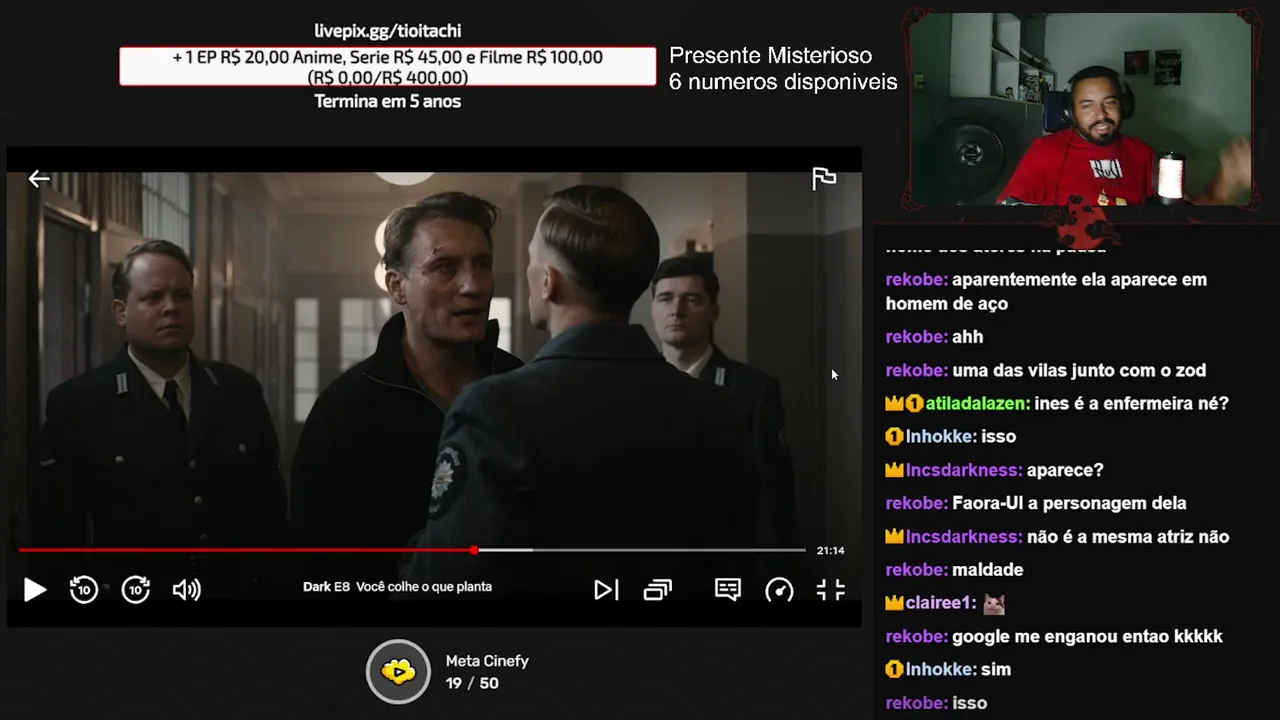Click the cat emote in clairee1's message

click(994, 603)
